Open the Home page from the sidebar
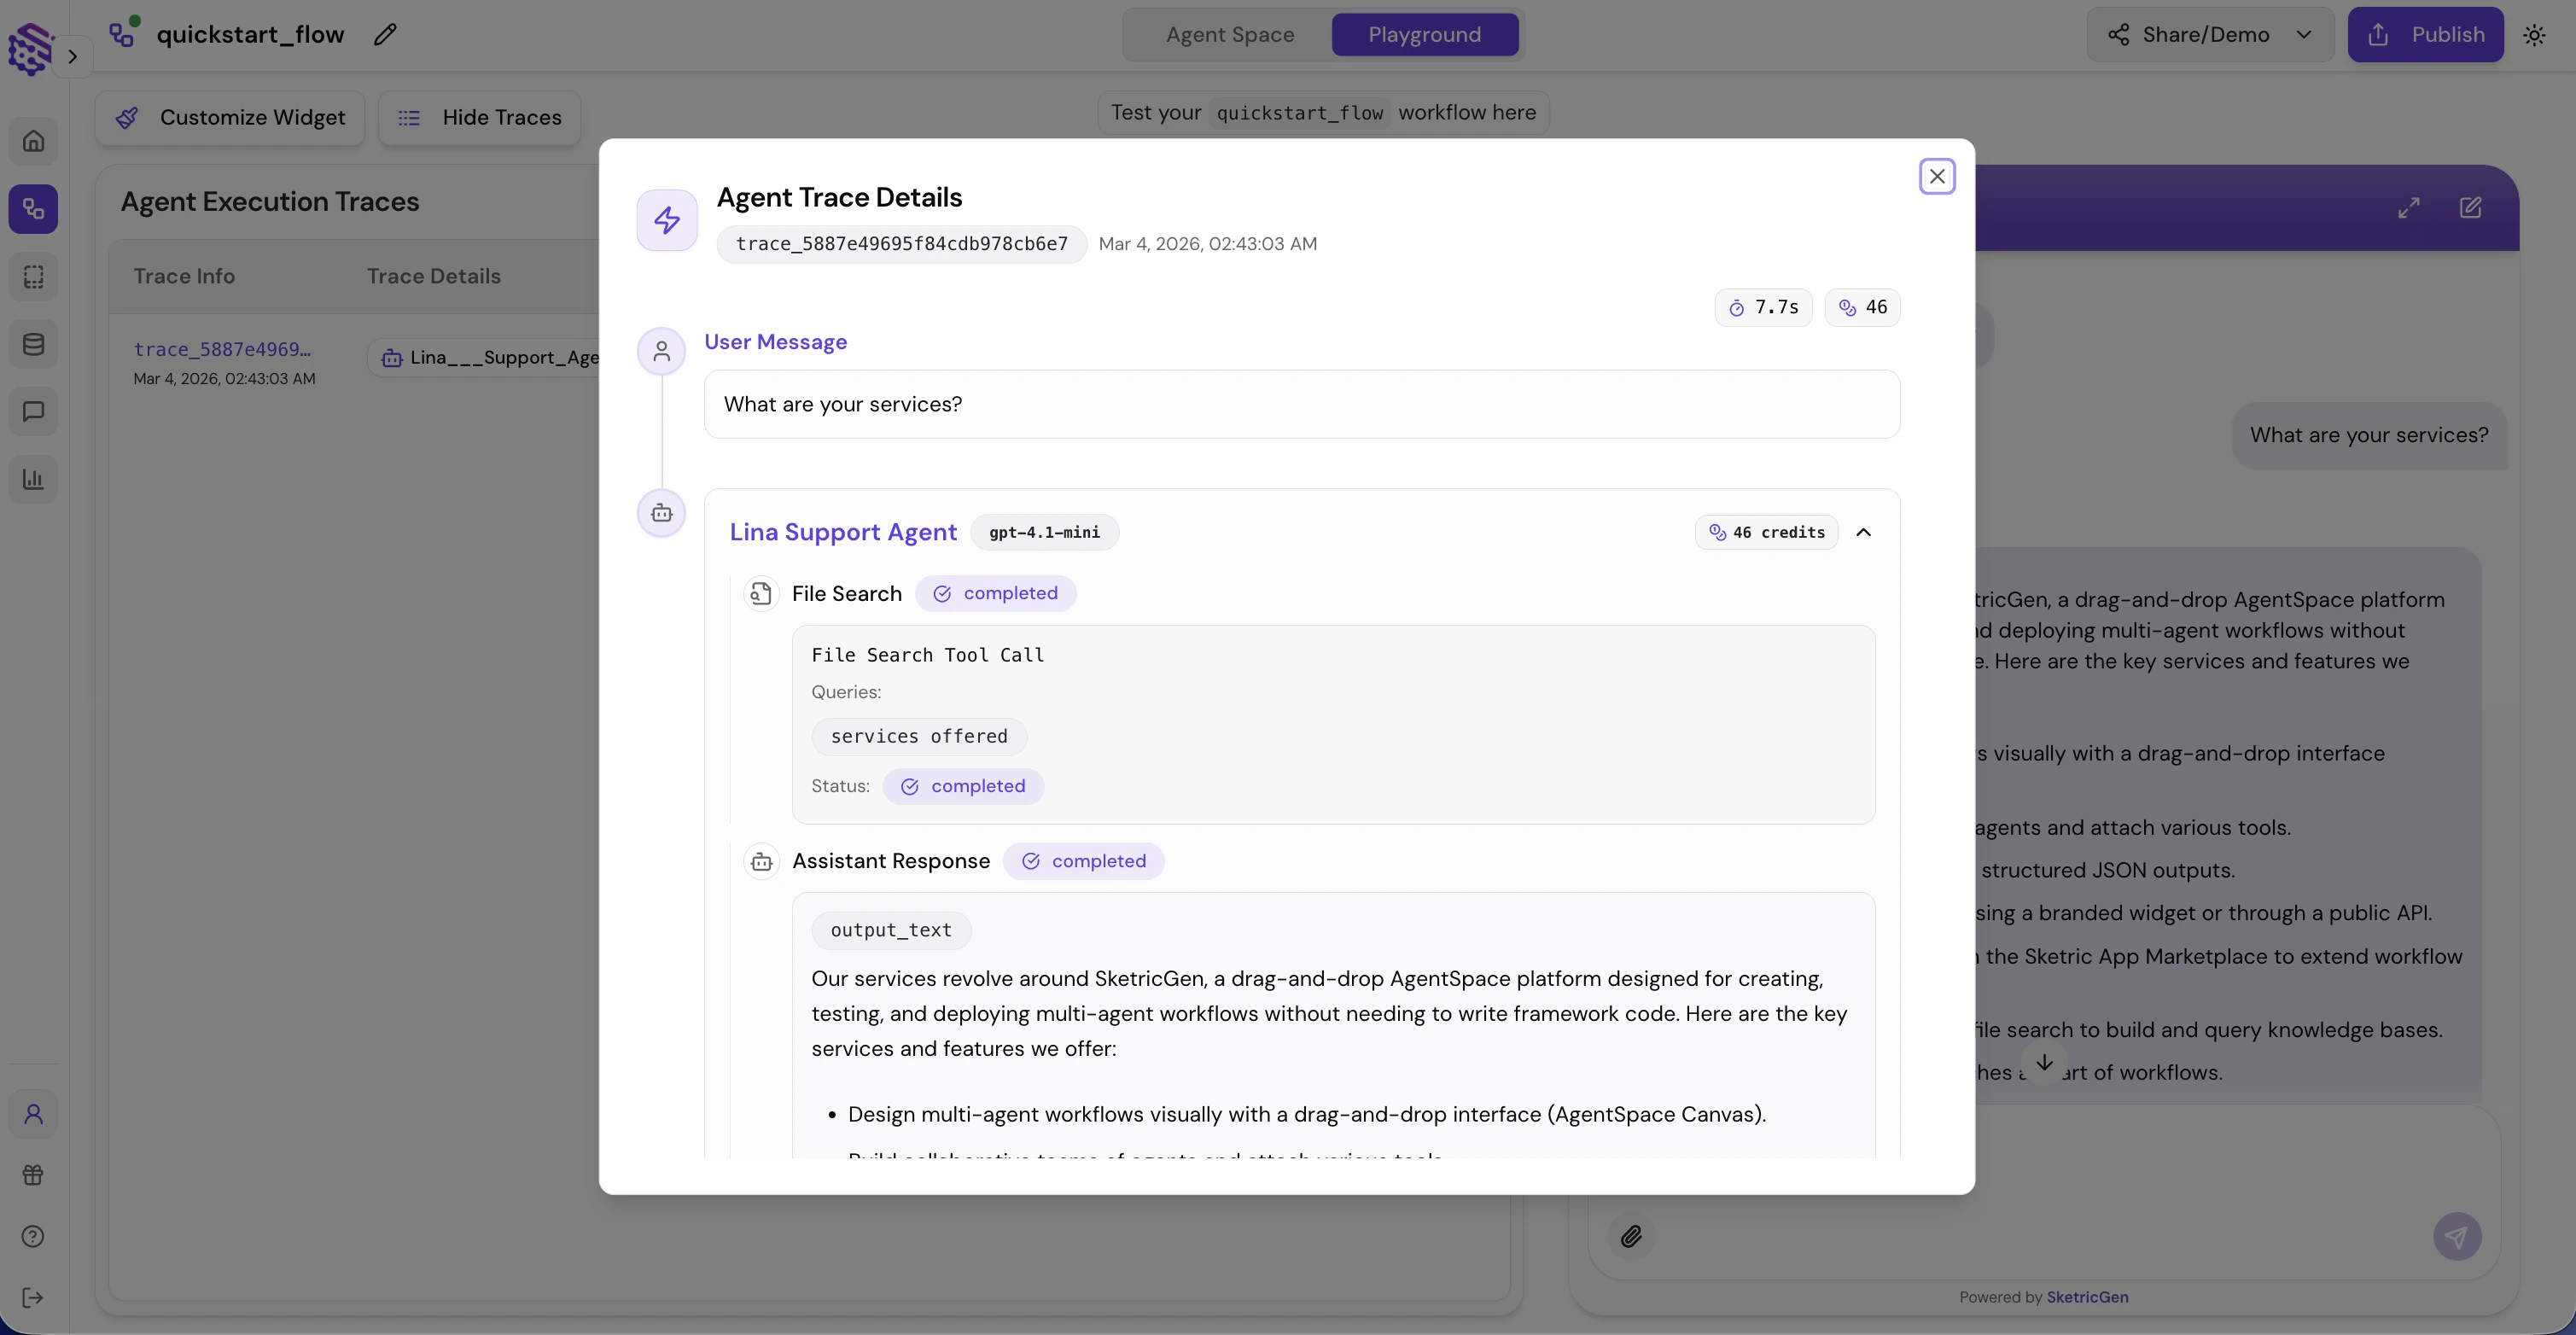2576x1335 pixels. point(33,141)
